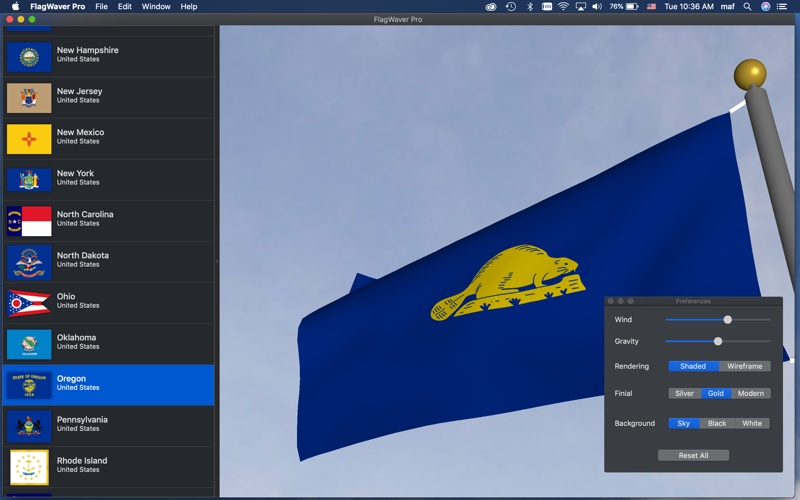Open the Apple menu
This screenshot has height=500, width=800.
[x=15, y=7]
